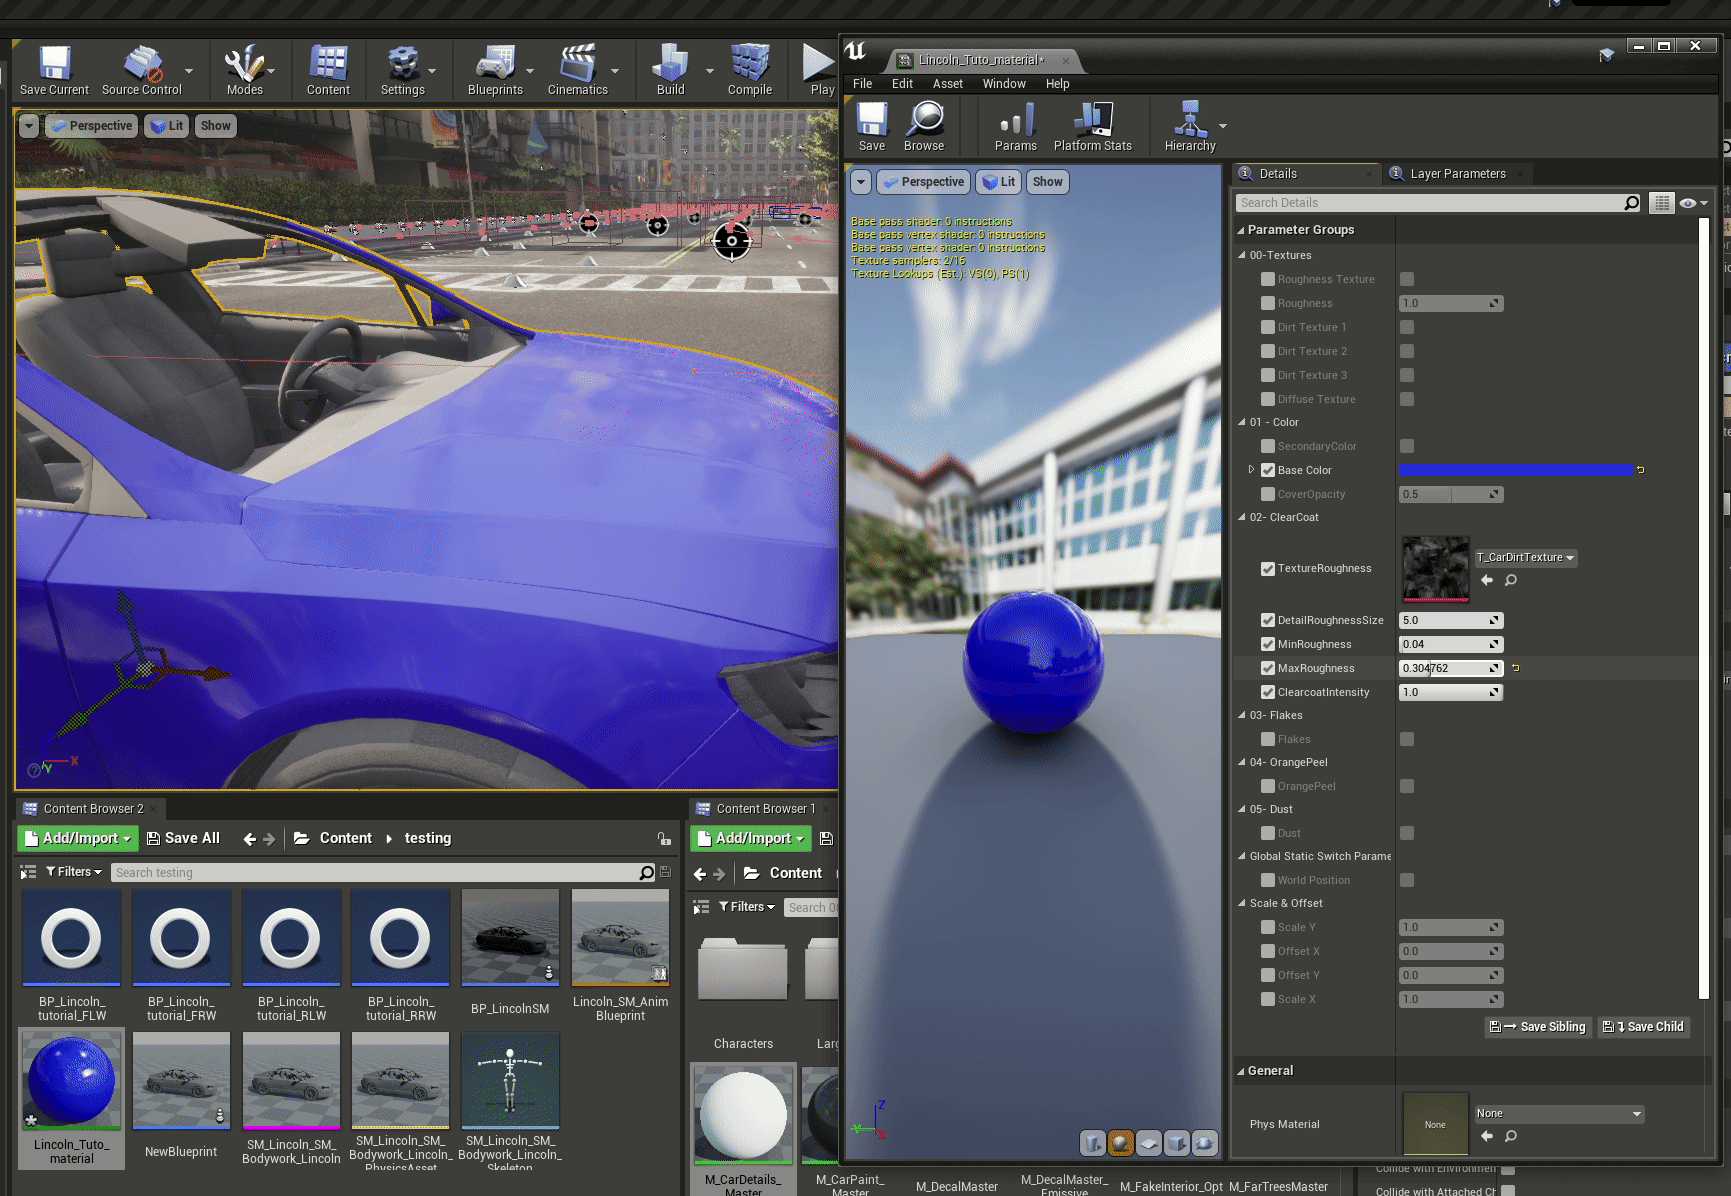Open Source Control toolbar icon
The width and height of the screenshot is (1731, 1196).
coord(142,70)
